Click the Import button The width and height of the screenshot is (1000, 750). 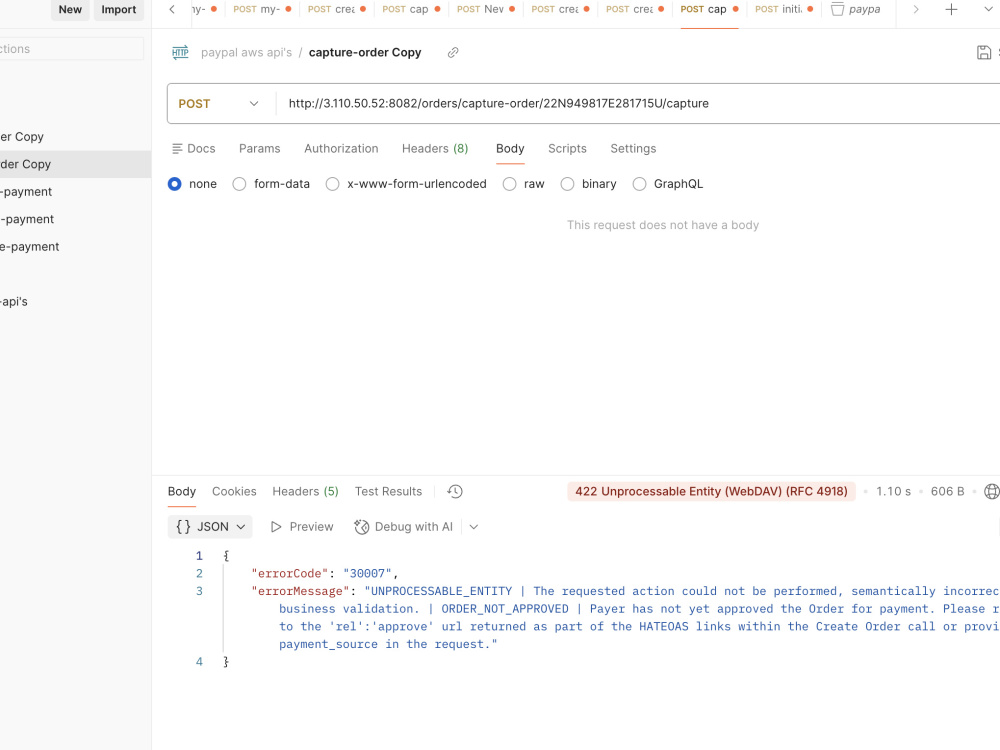pyautogui.click(x=119, y=10)
